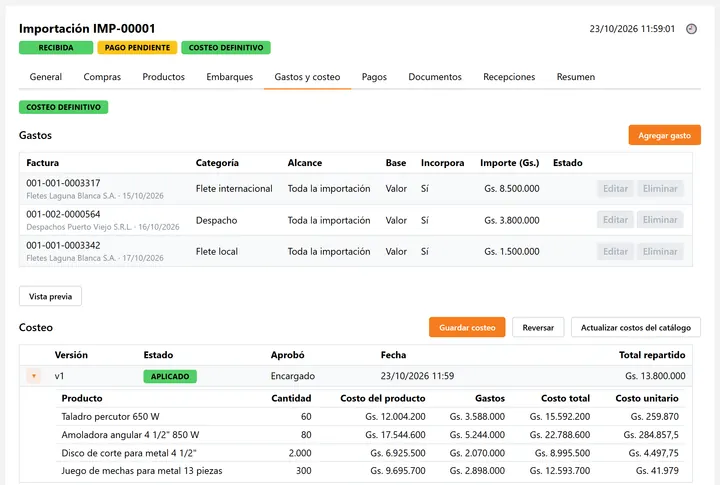The width and height of the screenshot is (720, 485).
Task: Edit the Flete internacional expense
Action: pyautogui.click(x=615, y=189)
